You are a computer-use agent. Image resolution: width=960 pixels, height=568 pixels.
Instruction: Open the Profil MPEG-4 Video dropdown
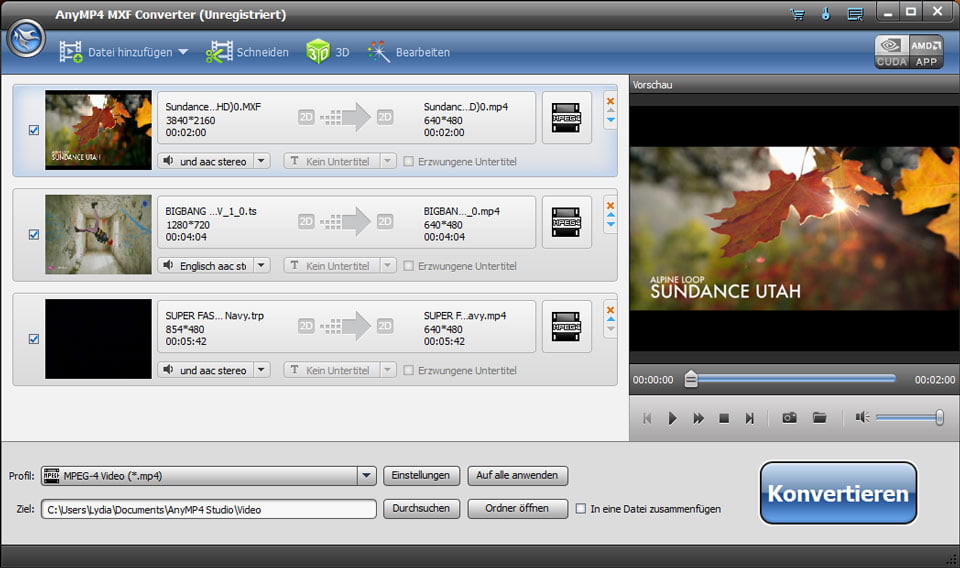coord(366,476)
